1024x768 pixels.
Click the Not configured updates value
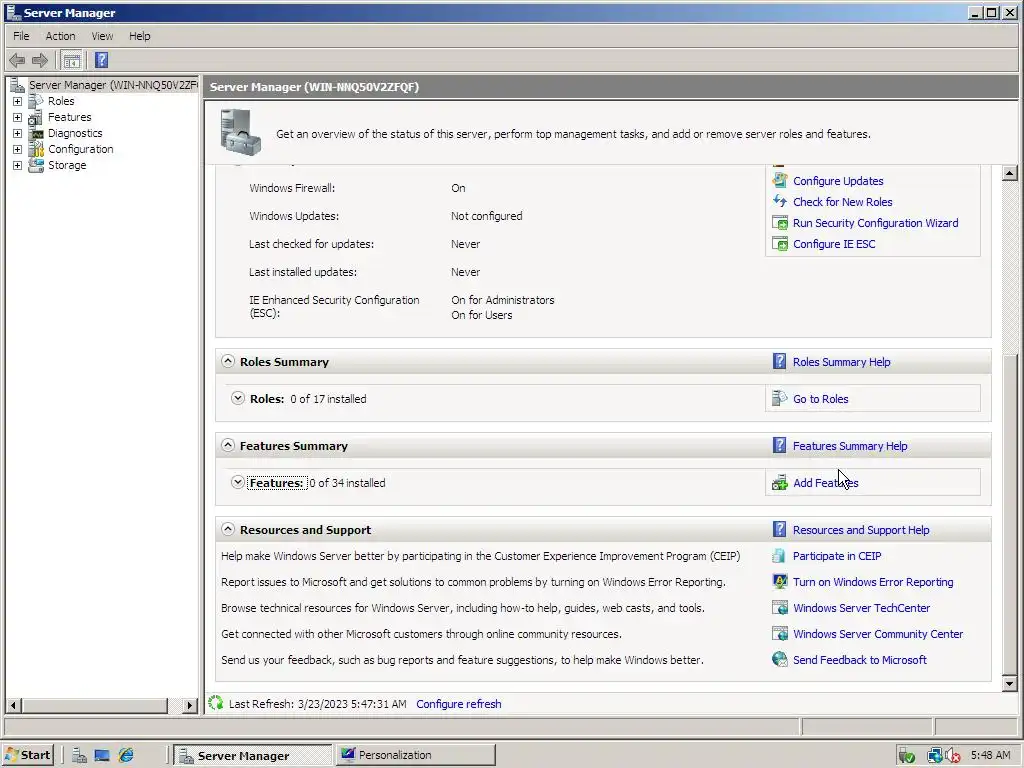coord(487,216)
